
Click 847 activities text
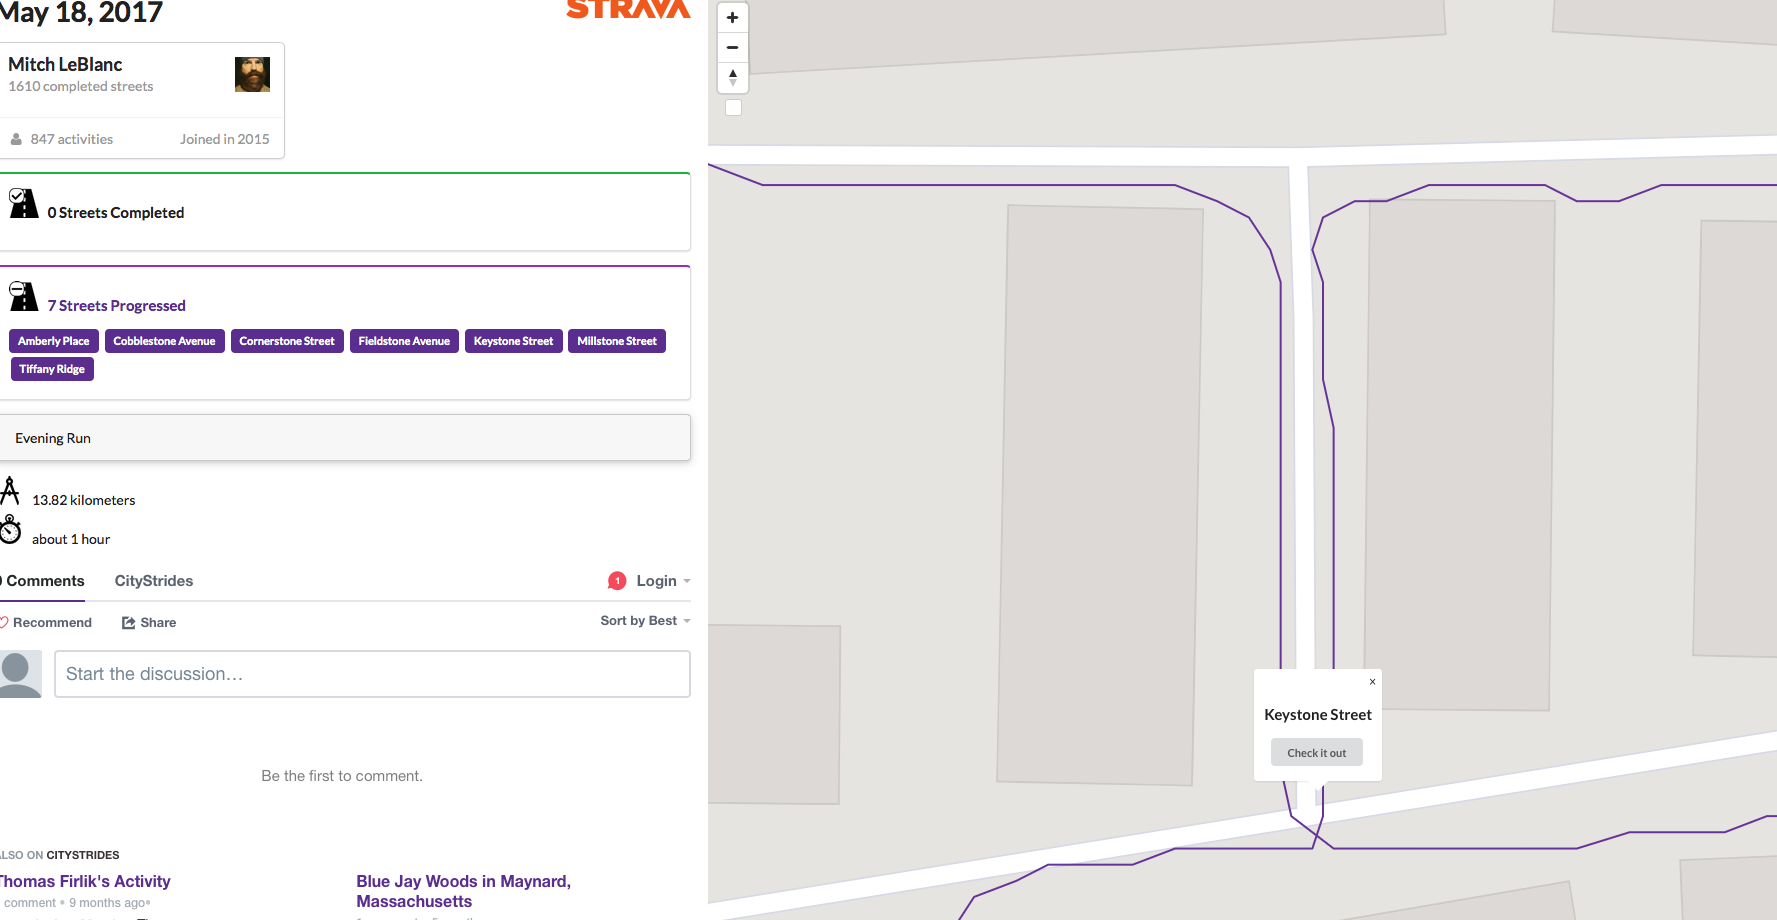point(72,139)
